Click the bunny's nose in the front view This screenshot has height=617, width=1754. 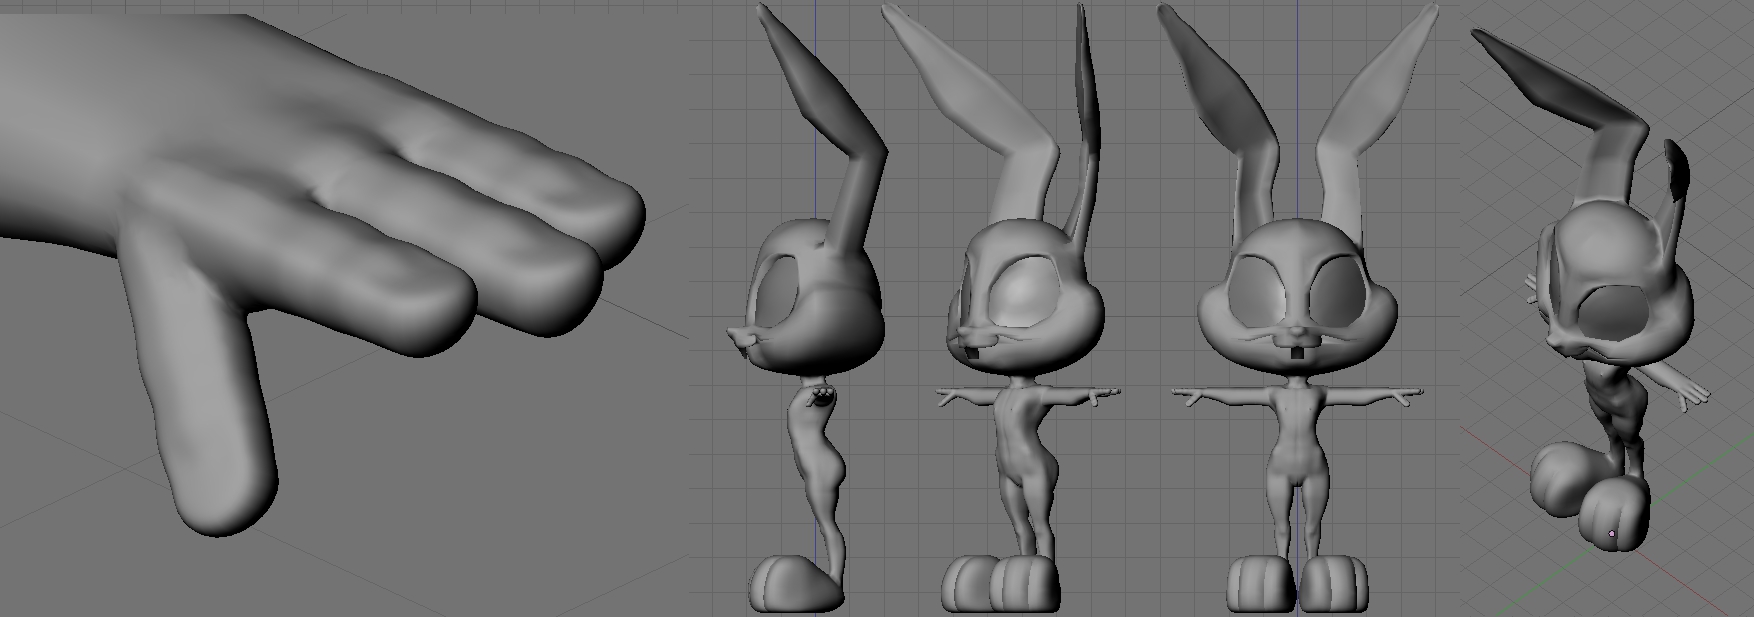(1296, 331)
